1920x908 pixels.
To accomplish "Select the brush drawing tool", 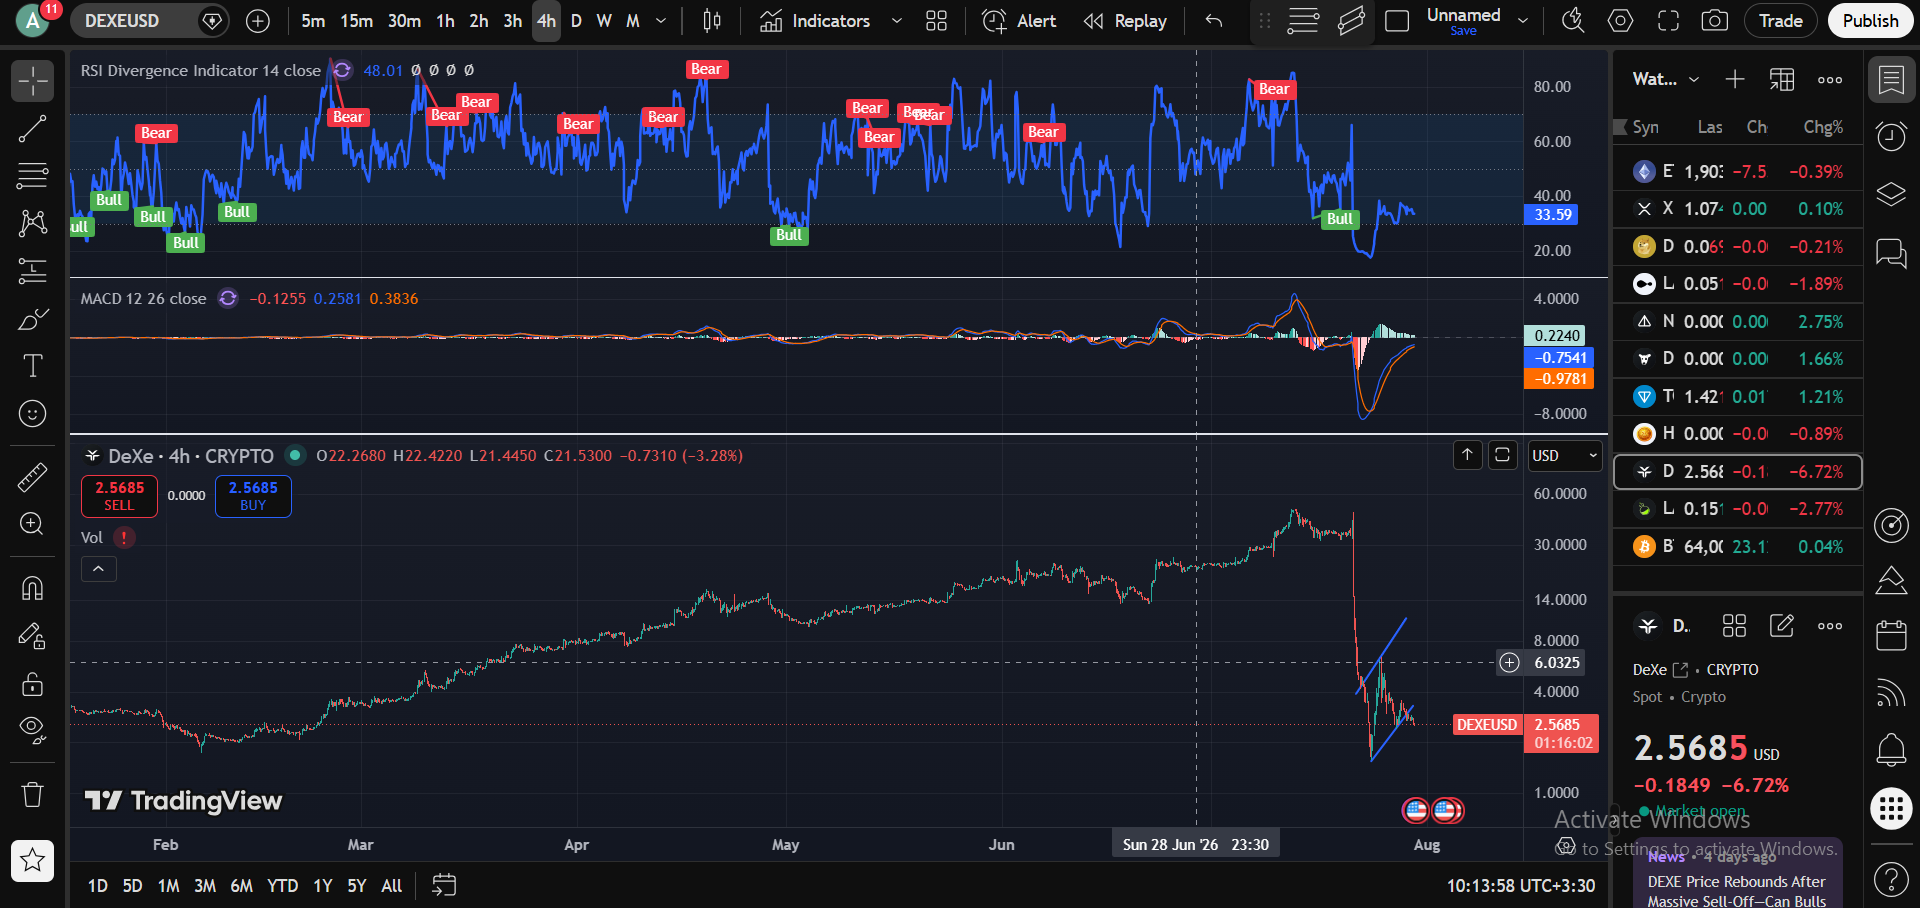I will (32, 319).
